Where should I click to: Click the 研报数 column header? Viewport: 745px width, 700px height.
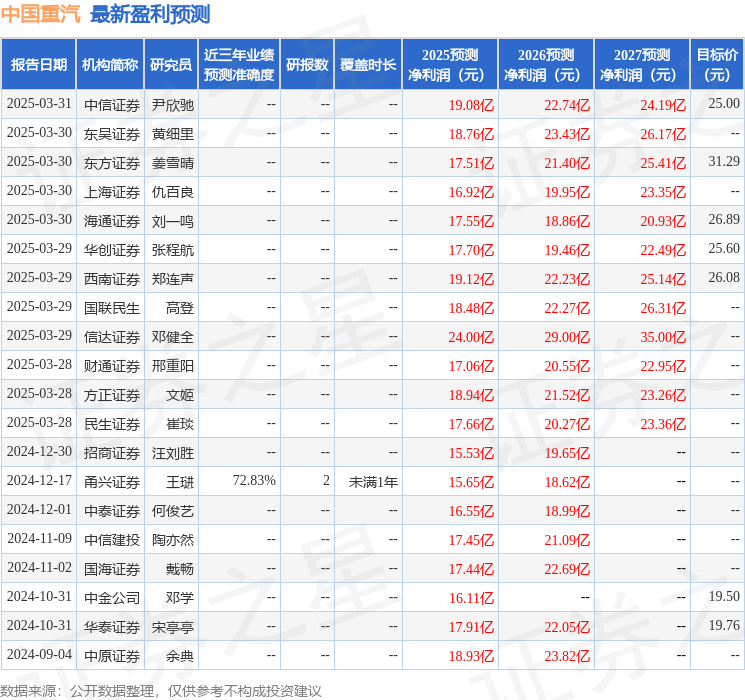(307, 65)
